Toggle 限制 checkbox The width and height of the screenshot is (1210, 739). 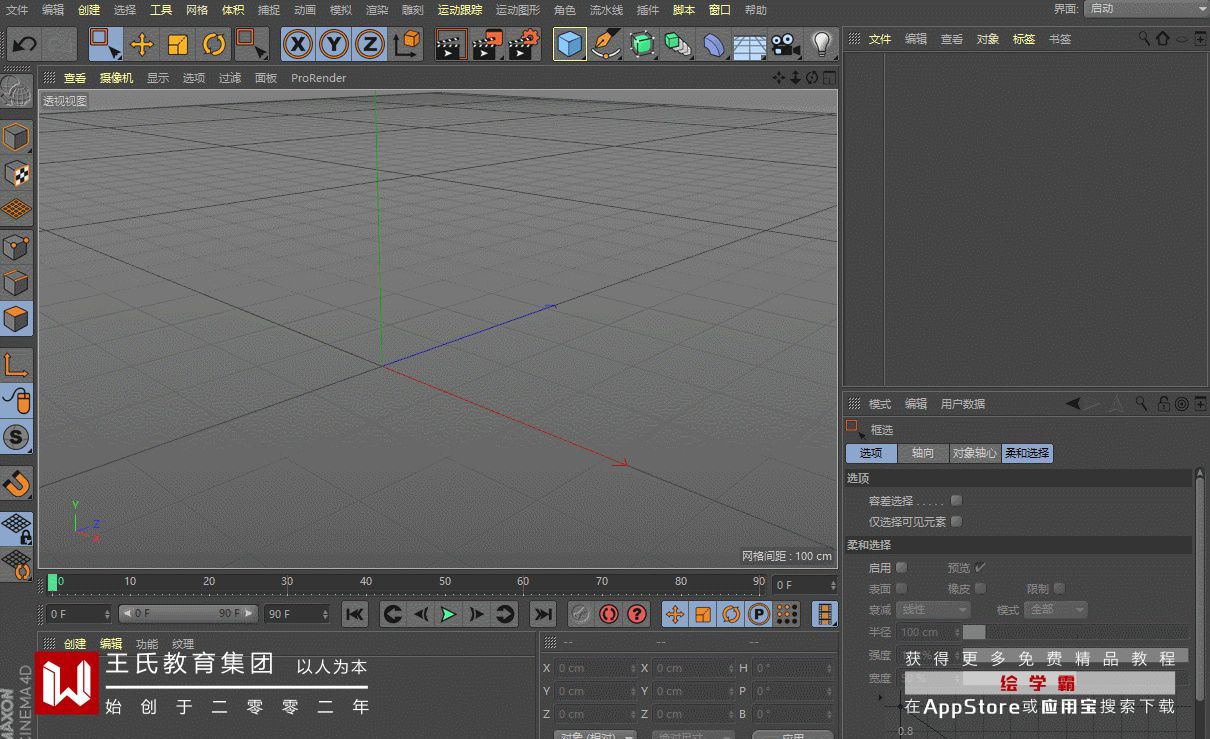click(1059, 588)
